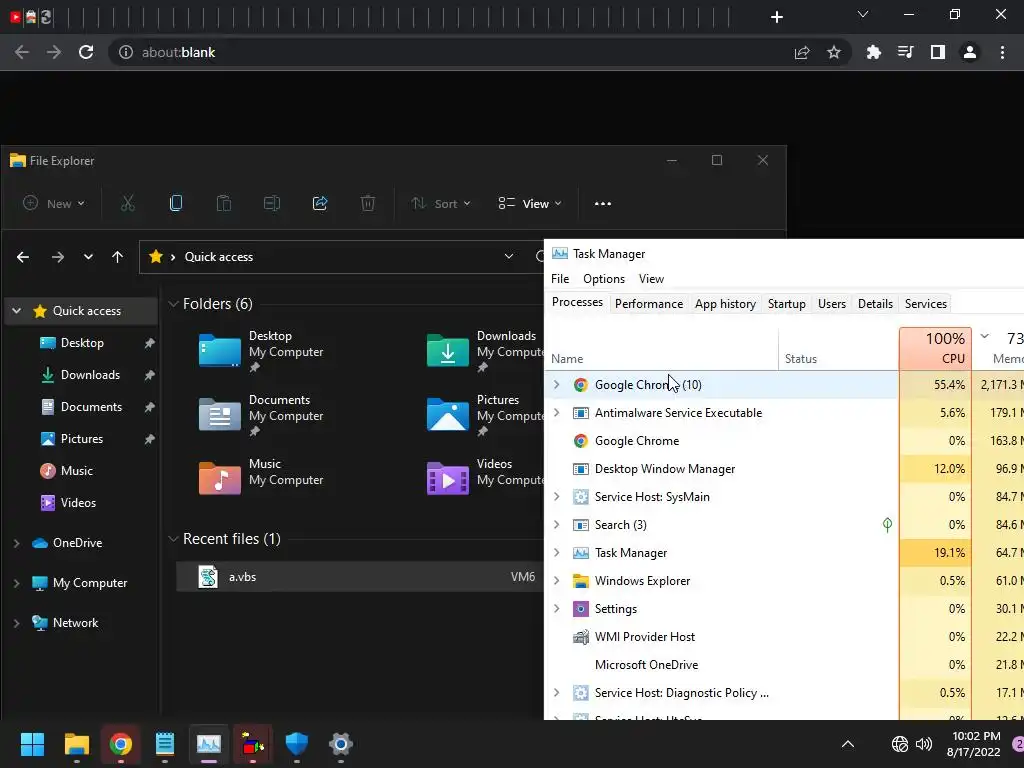Open the Options menu in Task Manager
Screen dimensions: 1024x768
(x=604, y=279)
